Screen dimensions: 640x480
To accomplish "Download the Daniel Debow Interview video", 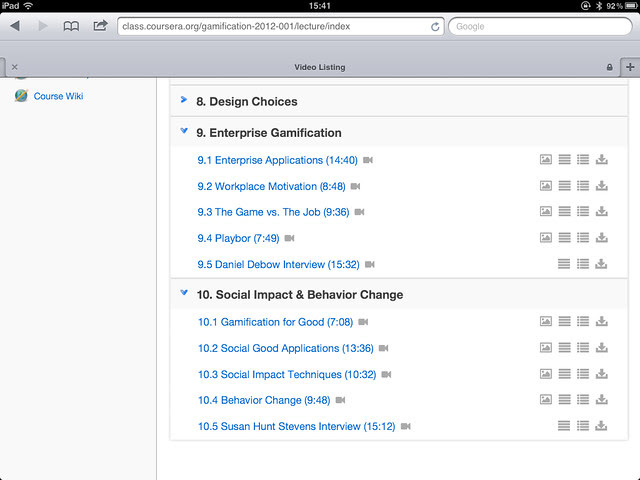I will [601, 264].
